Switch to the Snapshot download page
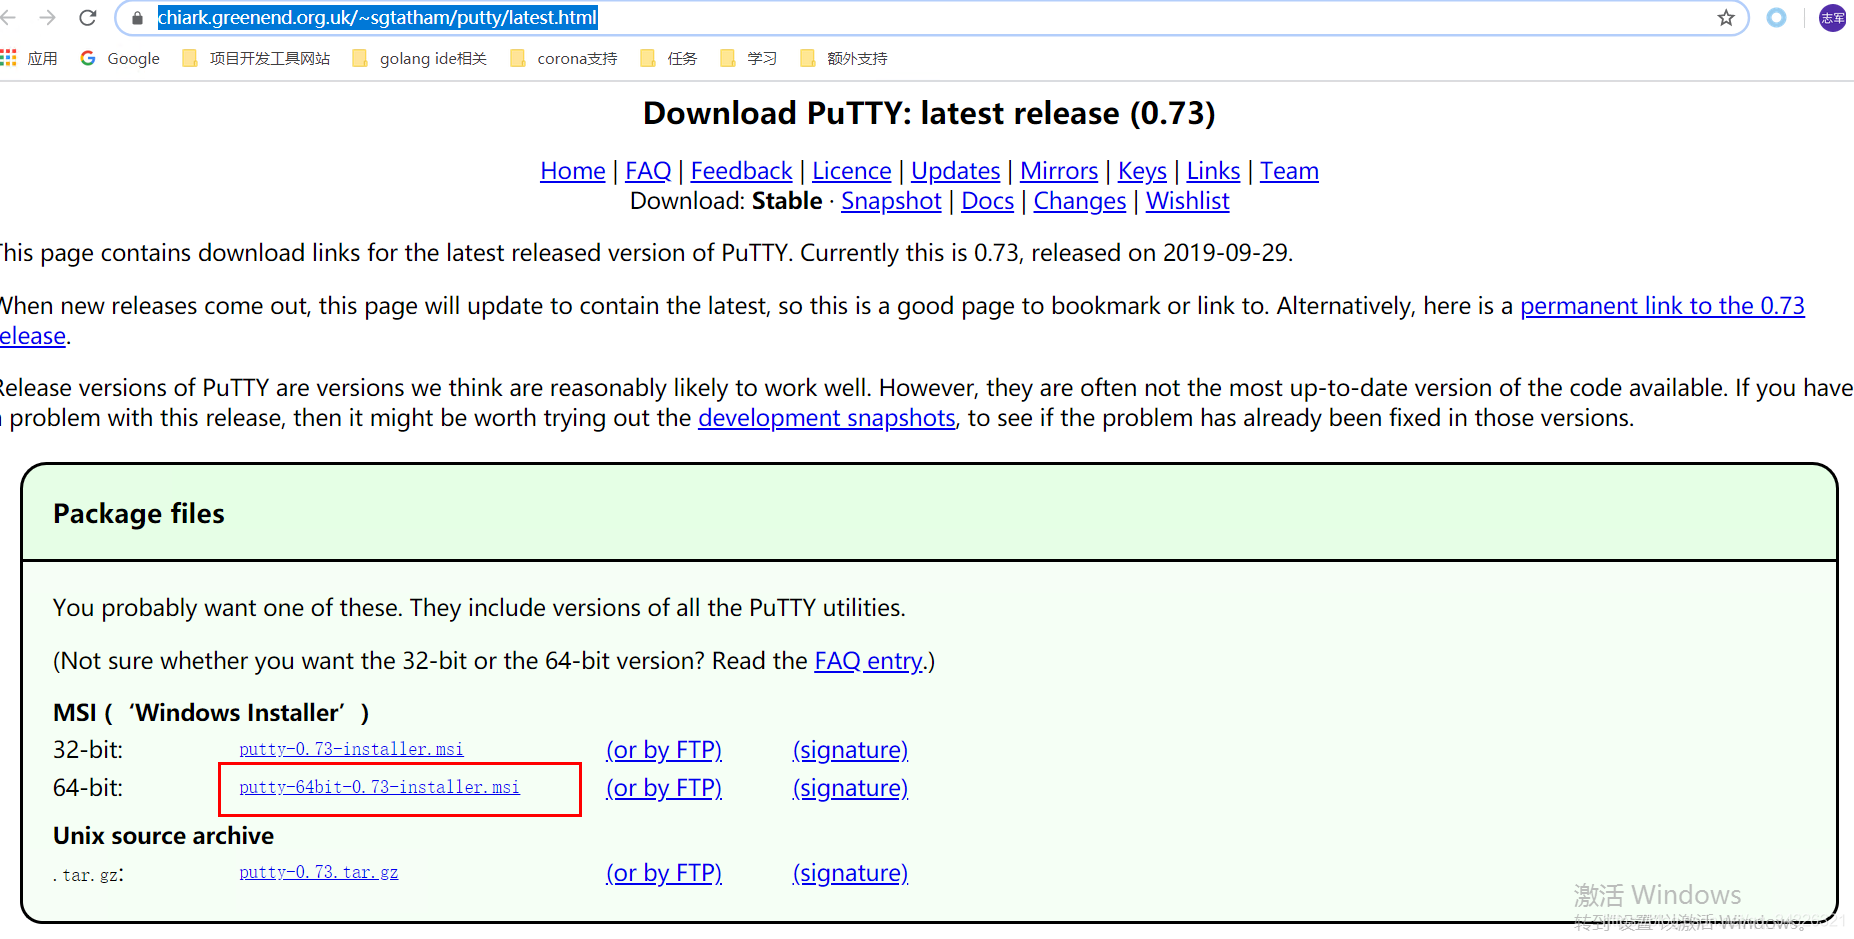 tap(891, 201)
